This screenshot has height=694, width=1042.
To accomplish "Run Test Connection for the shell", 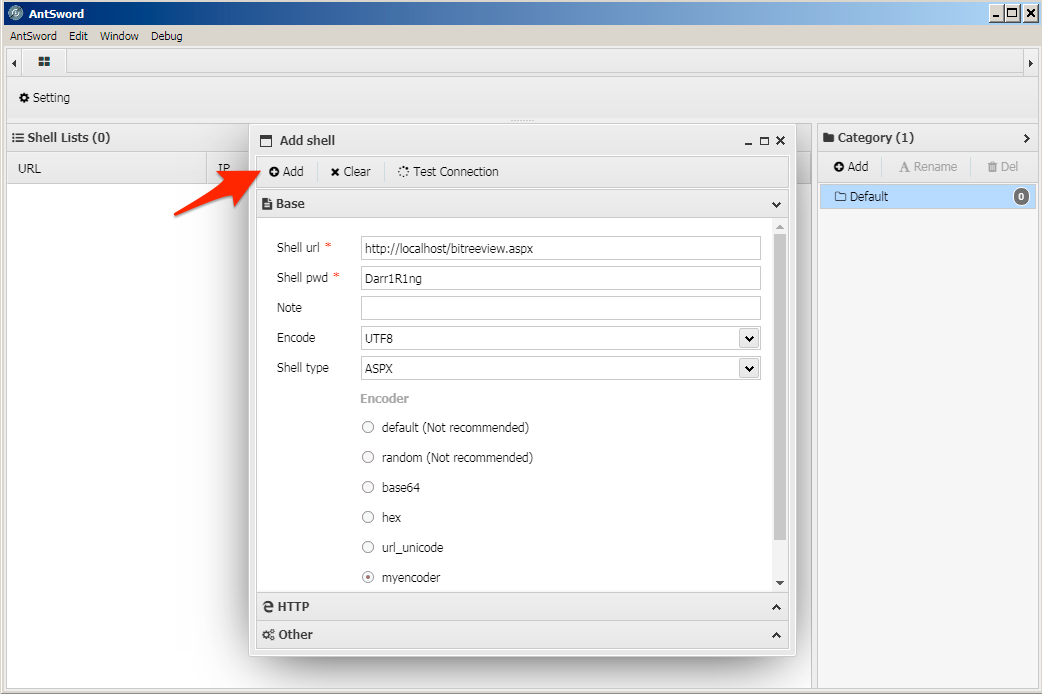I will click(448, 172).
